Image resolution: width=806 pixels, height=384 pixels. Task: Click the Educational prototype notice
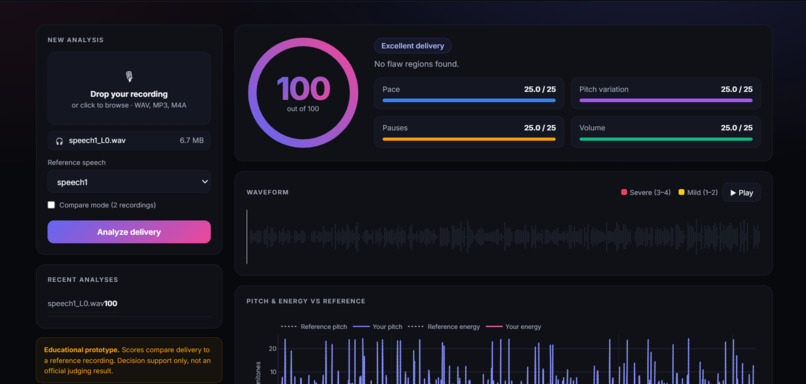(x=129, y=360)
